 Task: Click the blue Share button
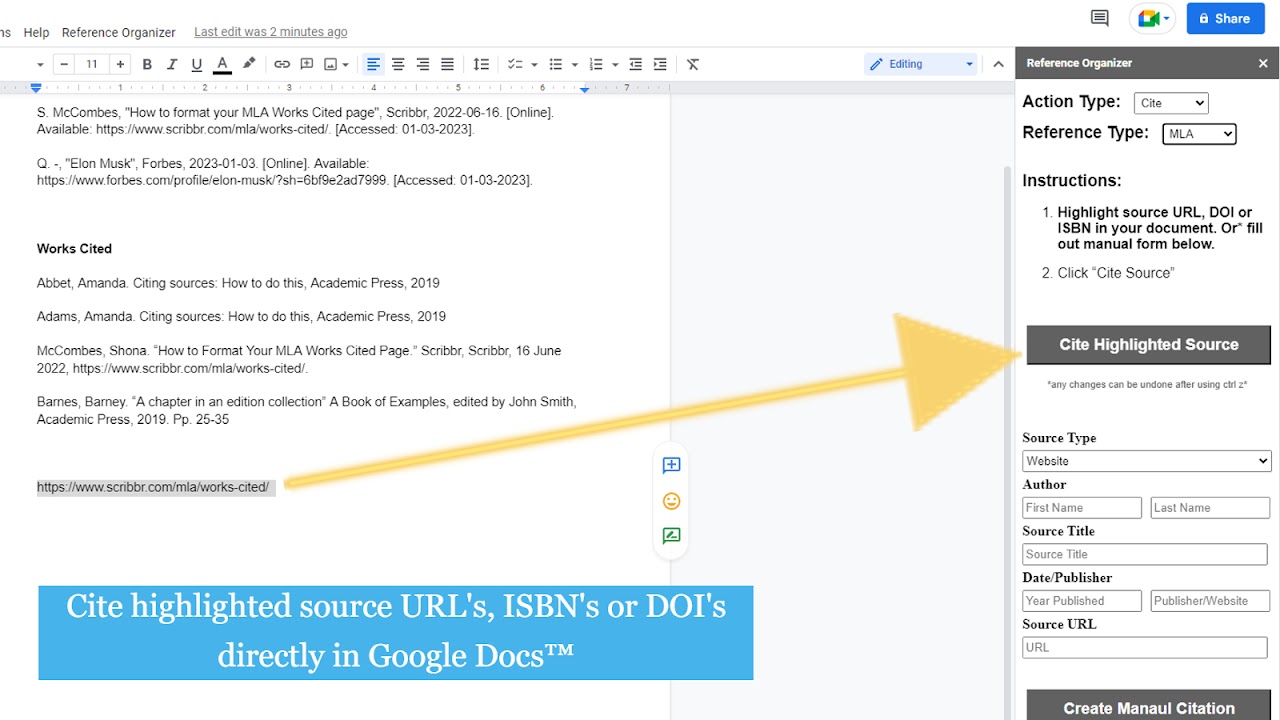tap(1224, 18)
